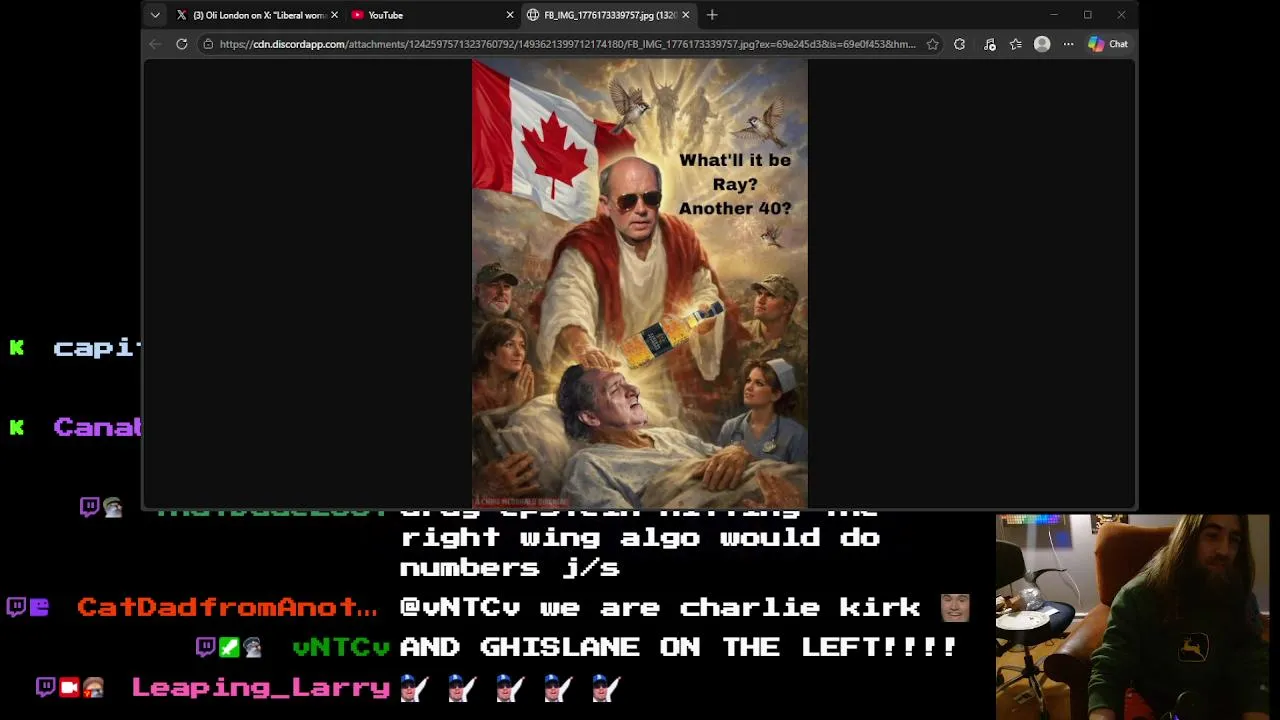The image size is (1280, 720).
Task: Click the 'right wing algo would do' chat line
Action: click(x=640, y=538)
